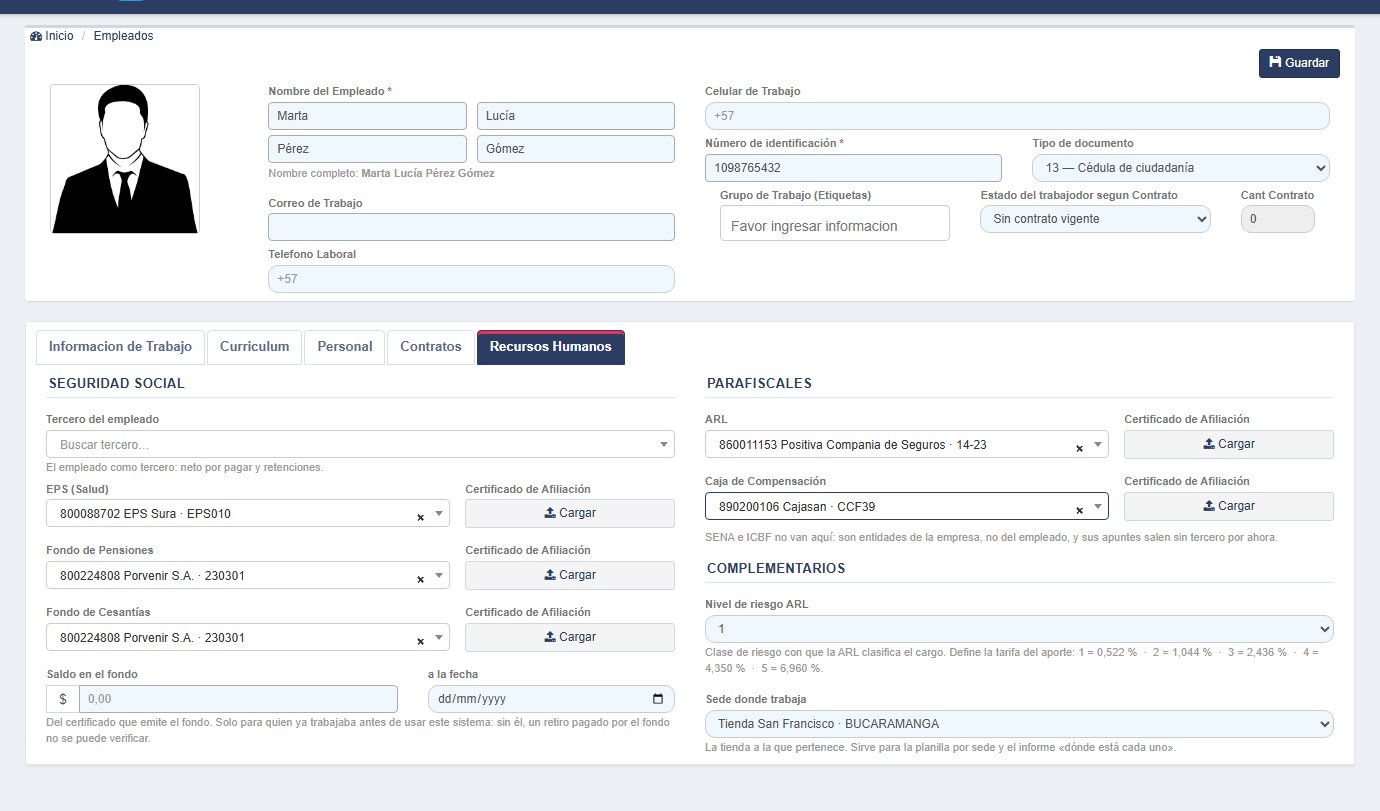Image resolution: width=1380 pixels, height=811 pixels.
Task: Open the Caja de Compensación dropdown arrow
Action: [x=1097, y=506]
